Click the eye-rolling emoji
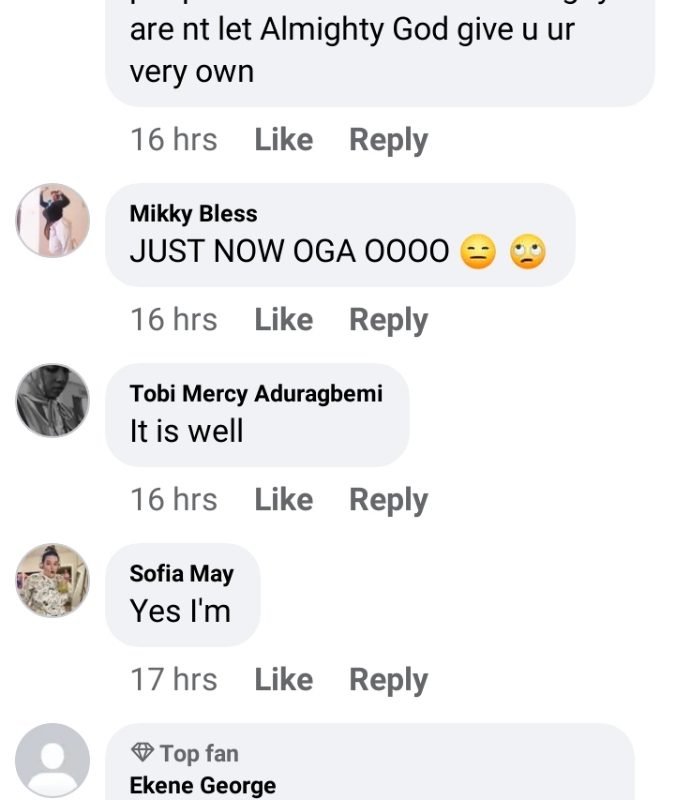Screen dimensions: 675x800 [x=527, y=251]
